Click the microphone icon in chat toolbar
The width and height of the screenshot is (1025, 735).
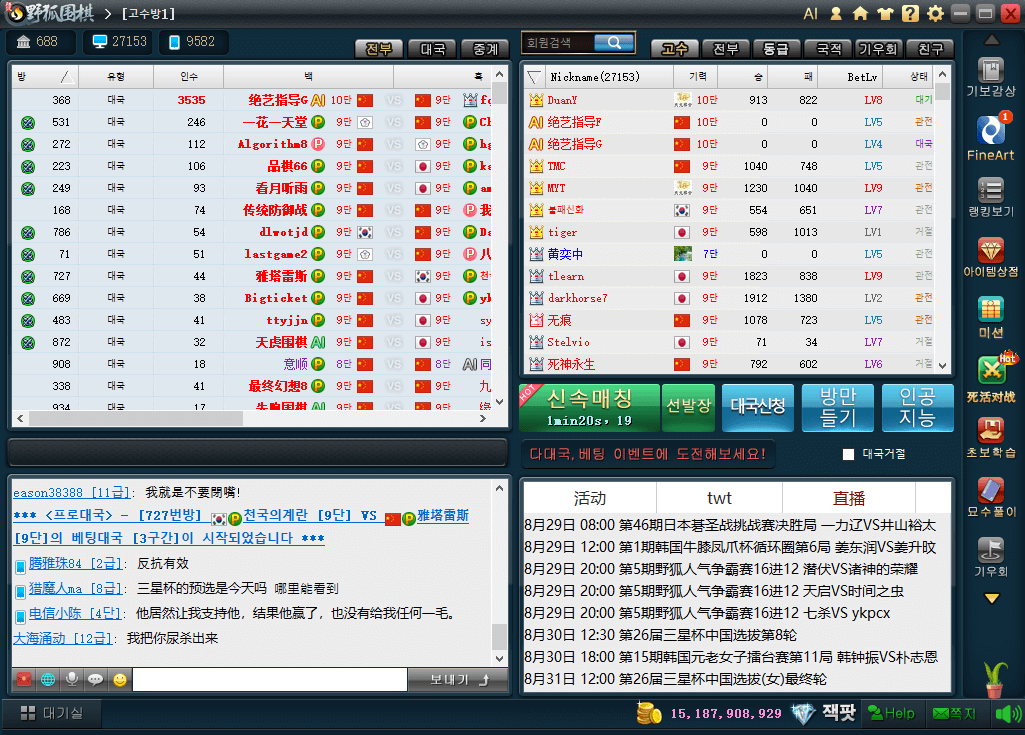coord(72,679)
